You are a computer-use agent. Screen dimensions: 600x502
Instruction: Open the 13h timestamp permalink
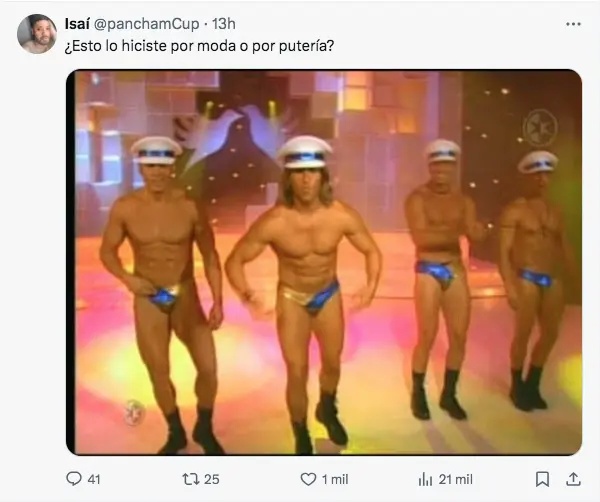[224, 24]
